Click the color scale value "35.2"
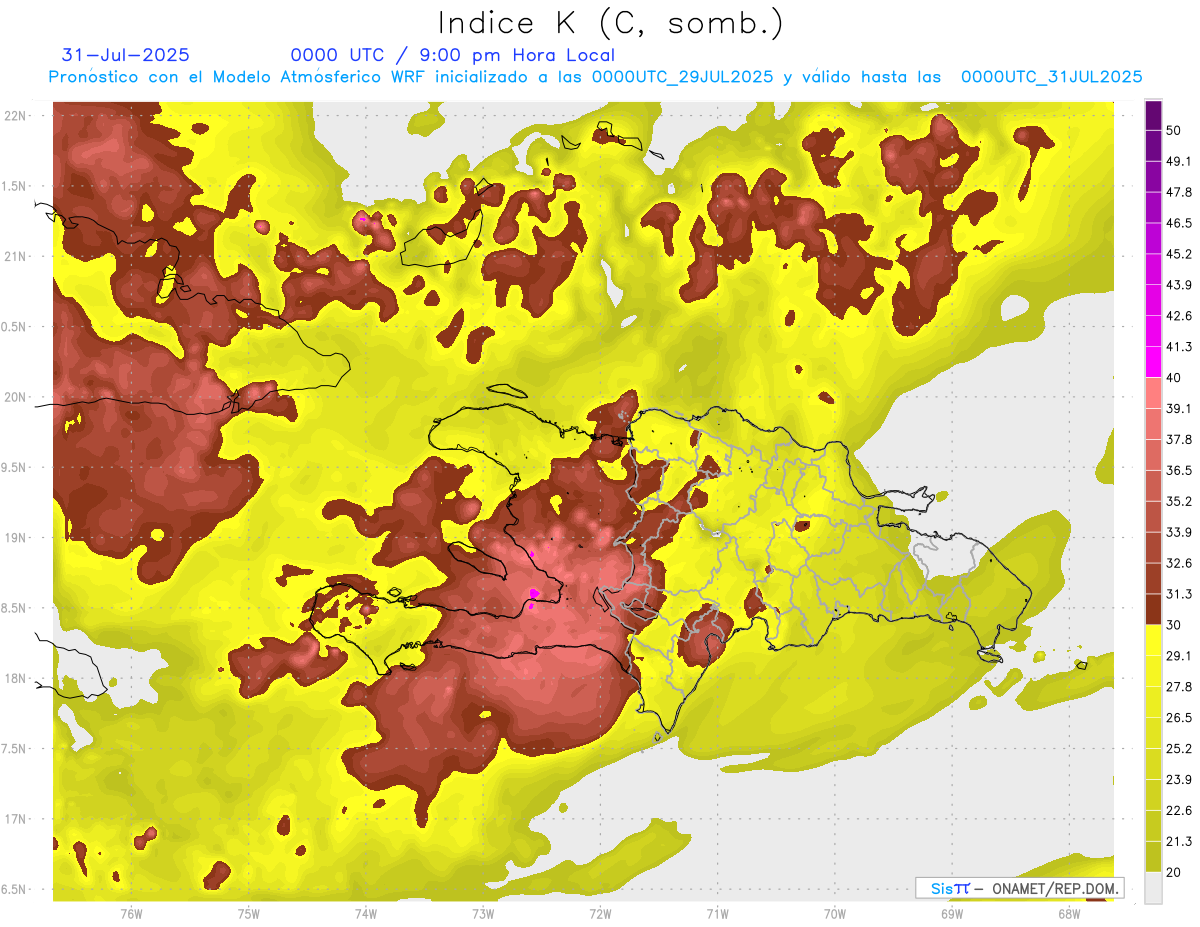Image resolution: width=1200 pixels, height=927 pixels. (1178, 501)
